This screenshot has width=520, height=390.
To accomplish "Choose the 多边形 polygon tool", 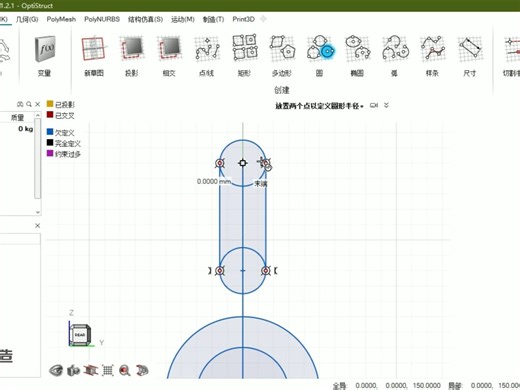I will 282,56.
